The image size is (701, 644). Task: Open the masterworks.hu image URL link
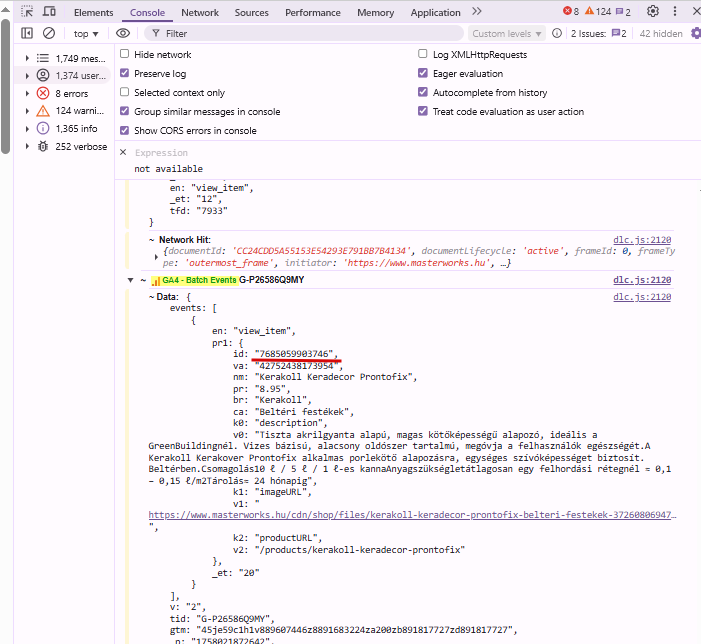click(x=412, y=515)
